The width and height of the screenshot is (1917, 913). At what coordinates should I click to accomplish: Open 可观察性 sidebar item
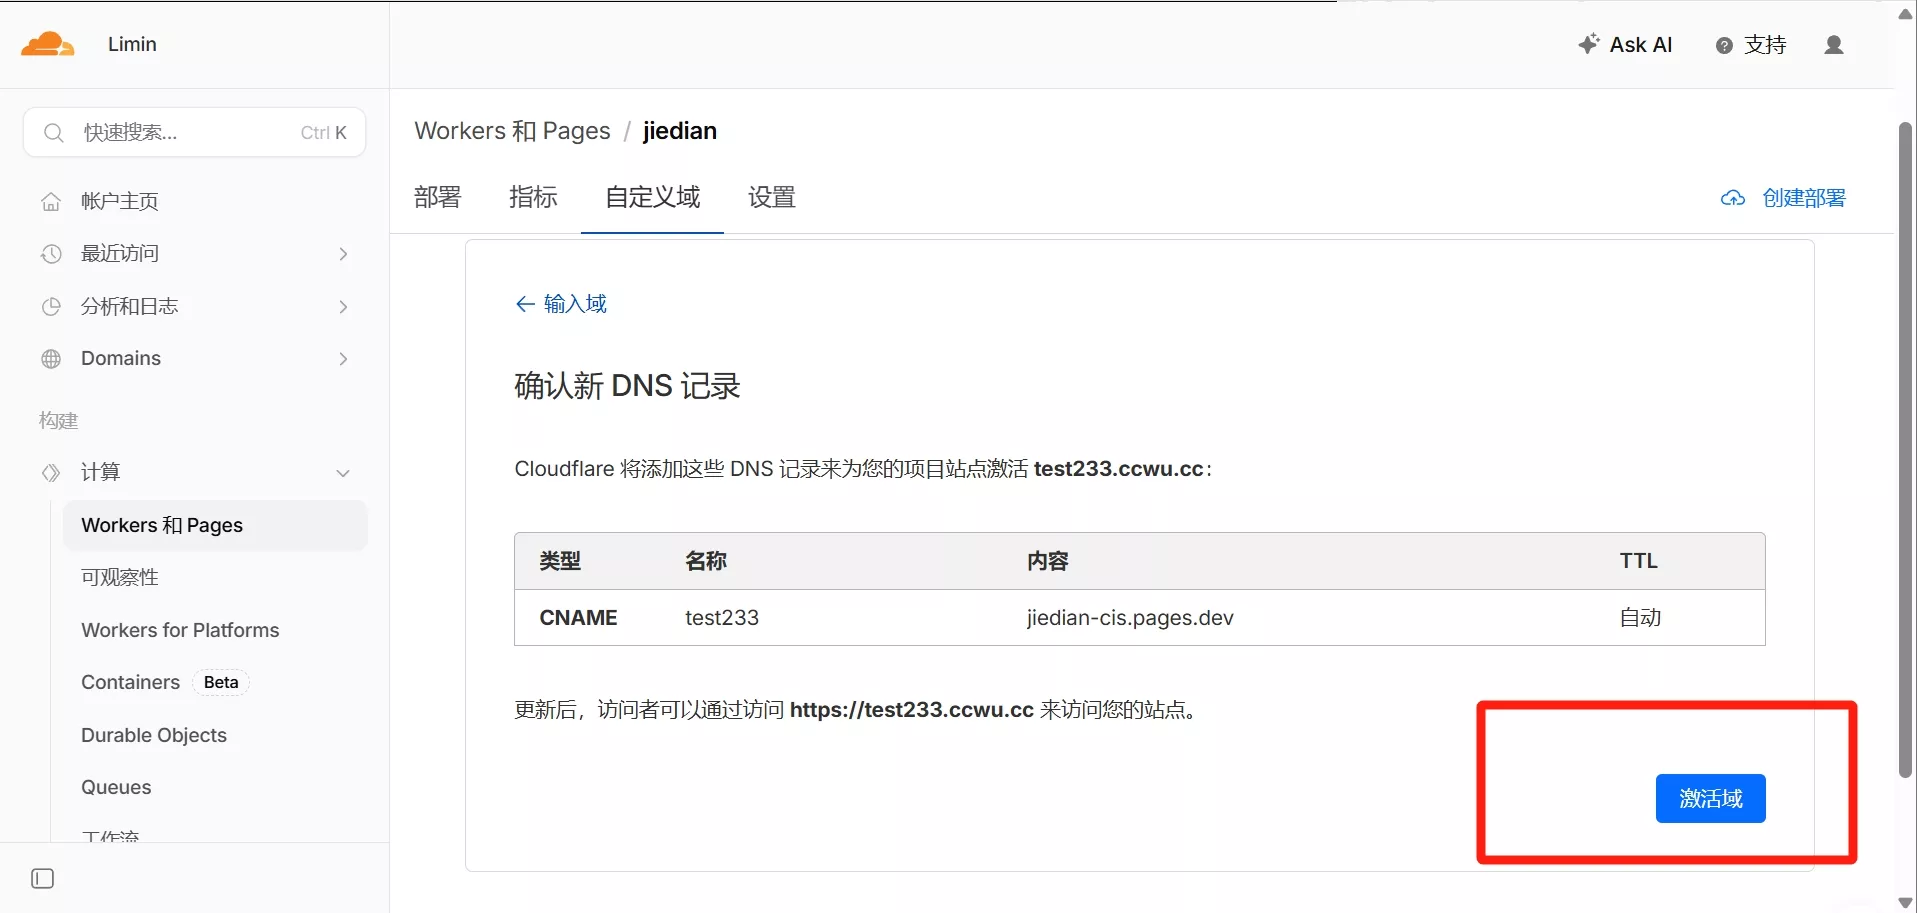[120, 577]
